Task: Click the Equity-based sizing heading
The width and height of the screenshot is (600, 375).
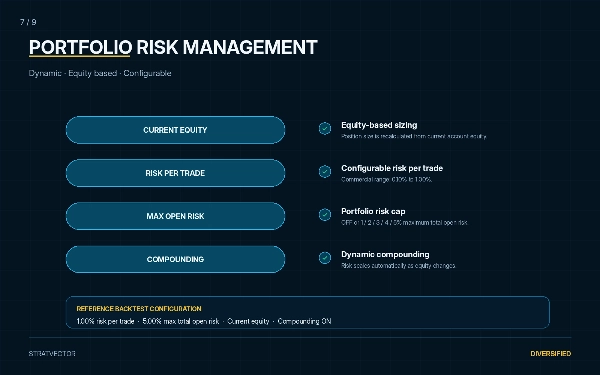Action: point(379,125)
